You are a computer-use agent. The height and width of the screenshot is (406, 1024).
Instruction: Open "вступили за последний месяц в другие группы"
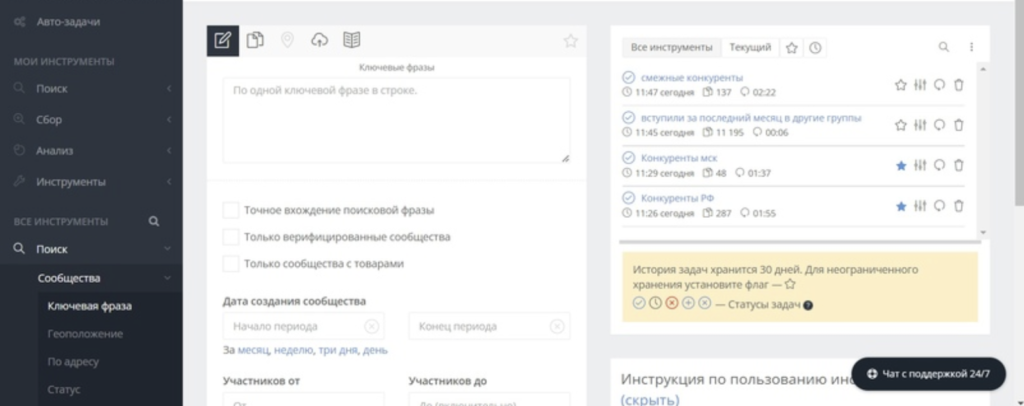(751, 118)
